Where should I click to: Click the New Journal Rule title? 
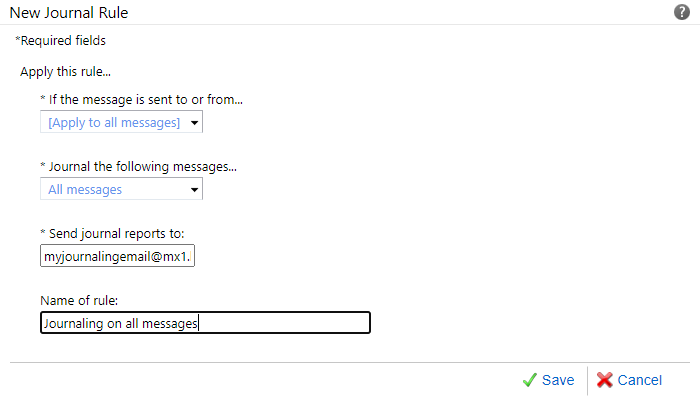coord(69,12)
